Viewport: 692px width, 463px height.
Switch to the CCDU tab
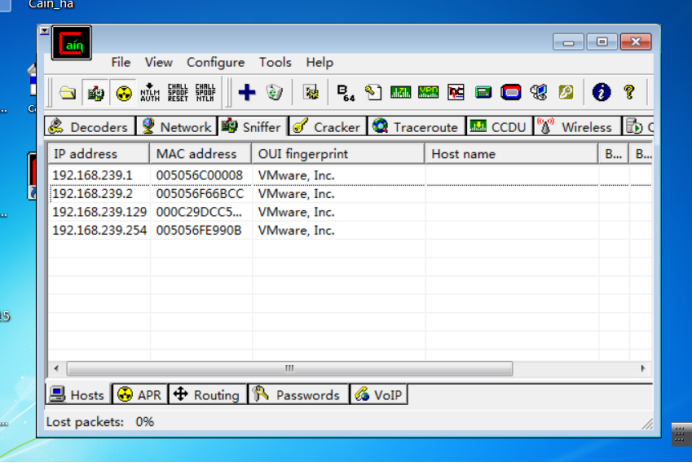pyautogui.click(x=499, y=127)
